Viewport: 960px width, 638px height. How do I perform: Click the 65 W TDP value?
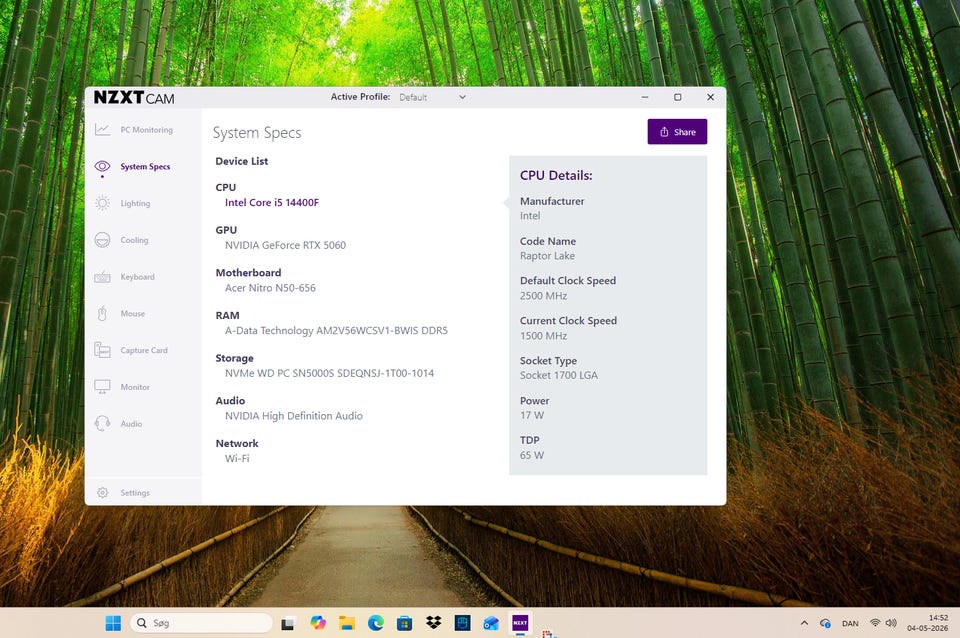pos(532,455)
